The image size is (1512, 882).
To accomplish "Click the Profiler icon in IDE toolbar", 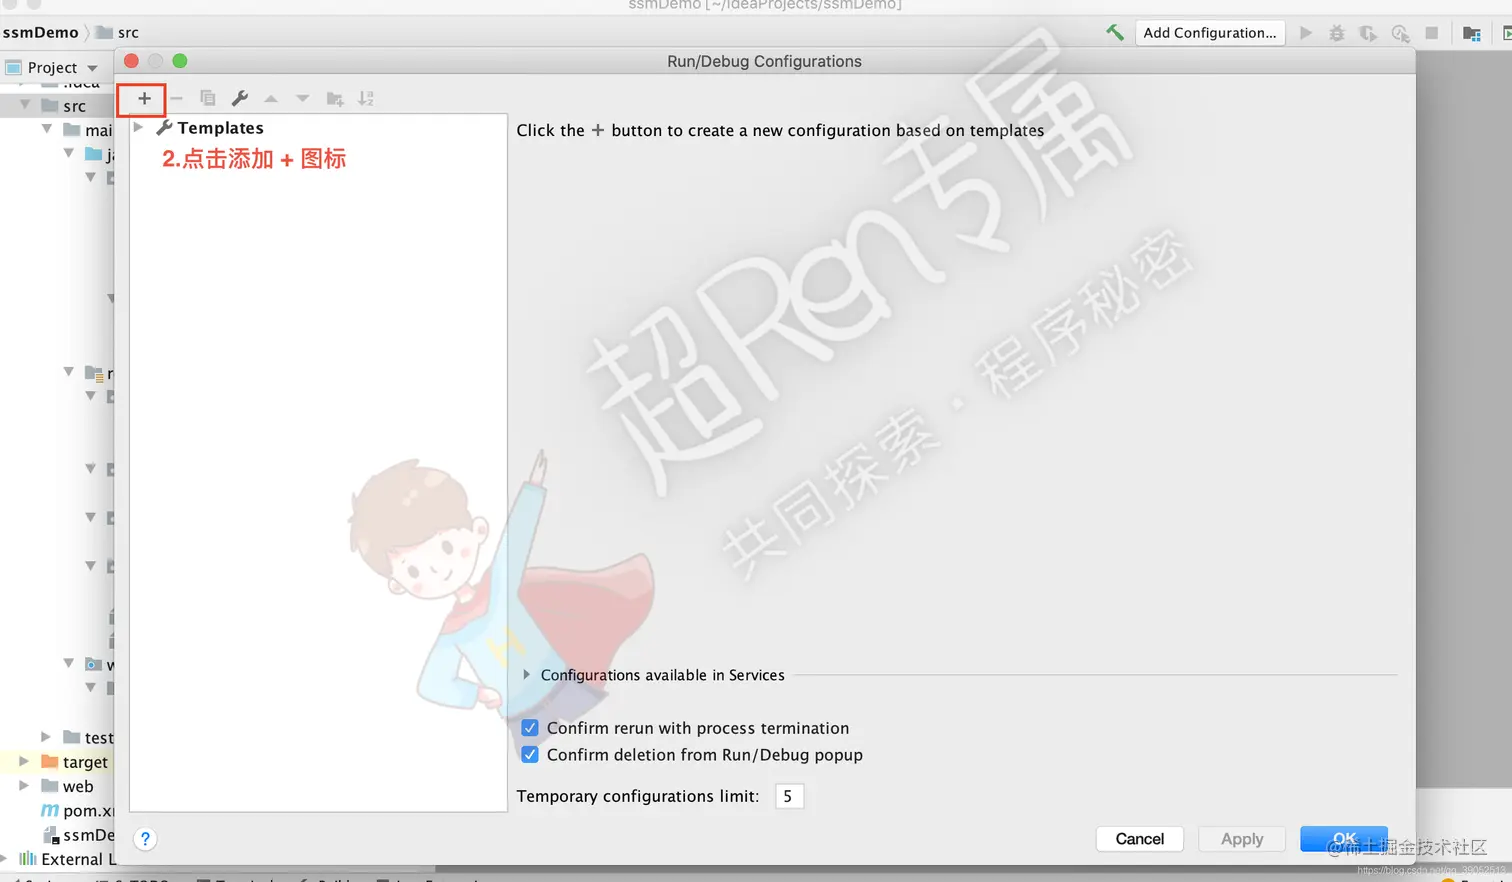I will (1400, 33).
